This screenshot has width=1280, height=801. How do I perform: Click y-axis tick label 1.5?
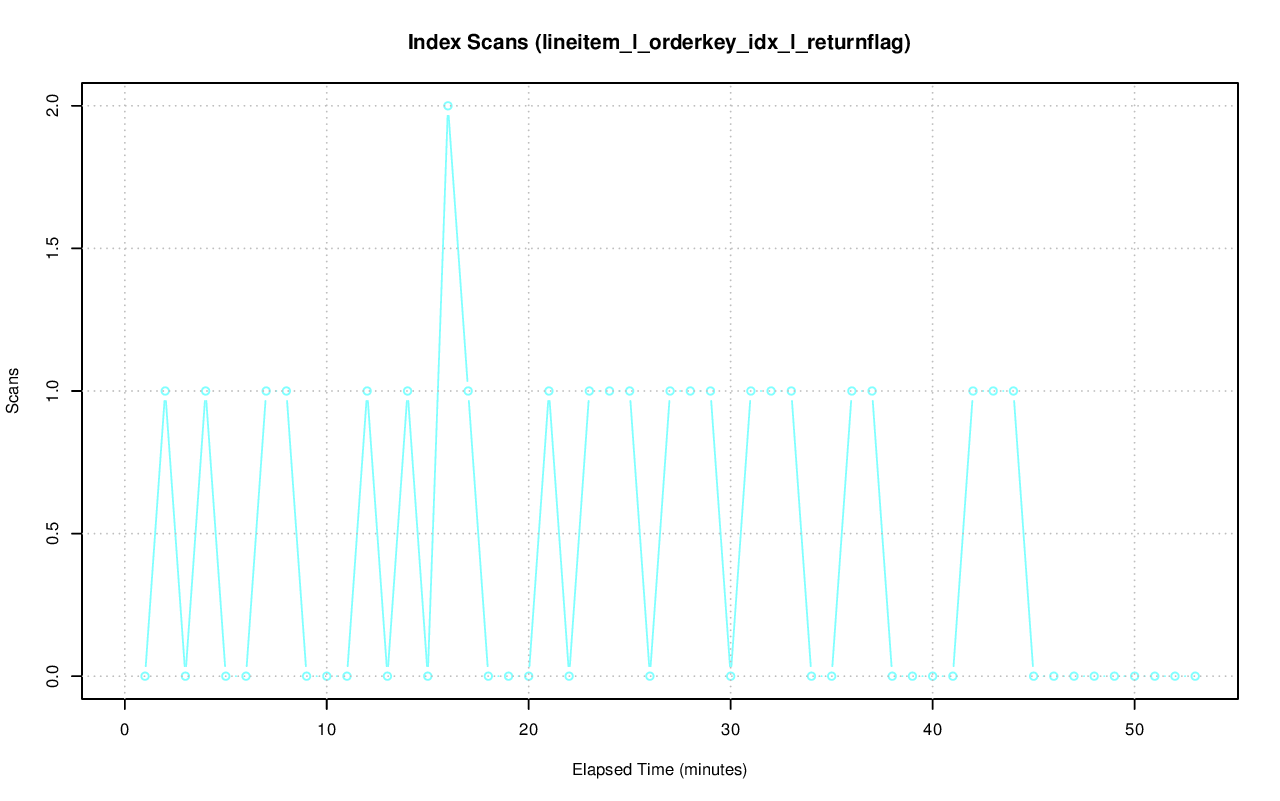52,248
